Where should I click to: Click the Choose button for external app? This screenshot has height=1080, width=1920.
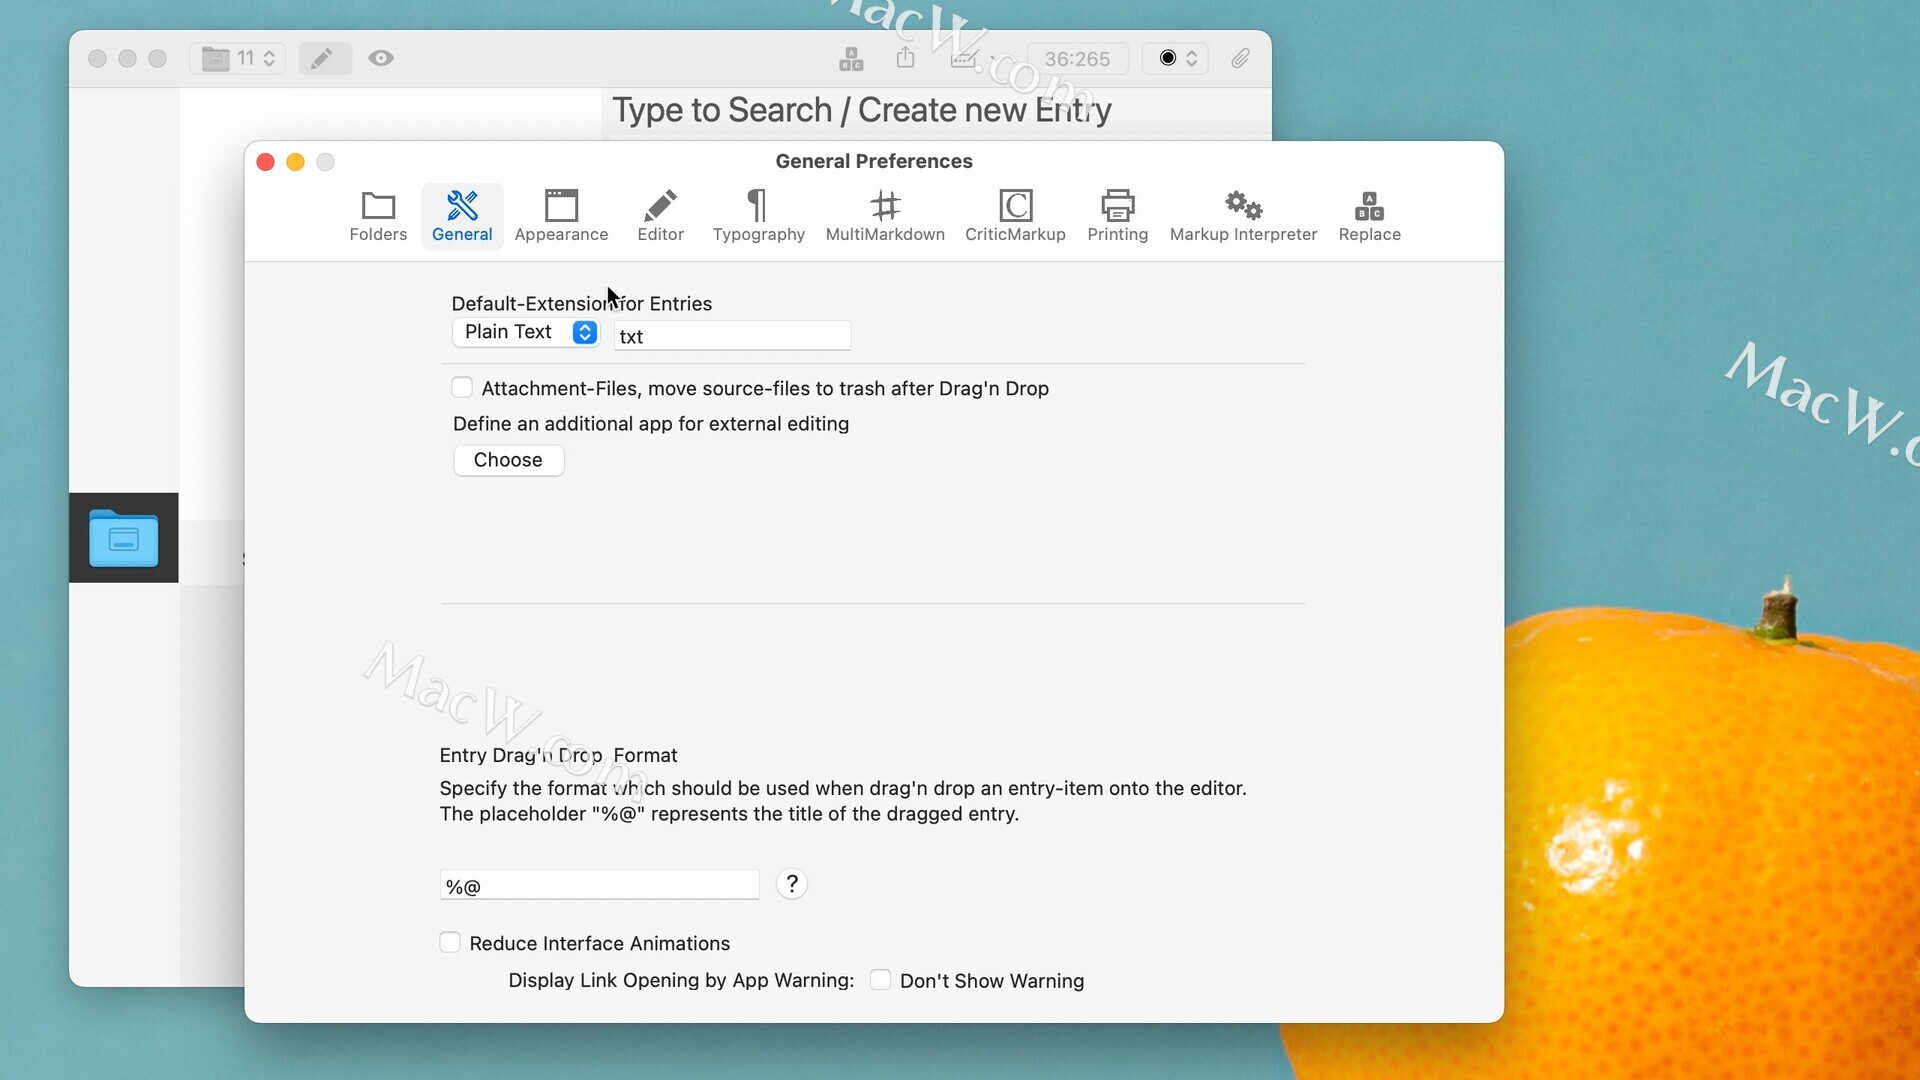508,460
